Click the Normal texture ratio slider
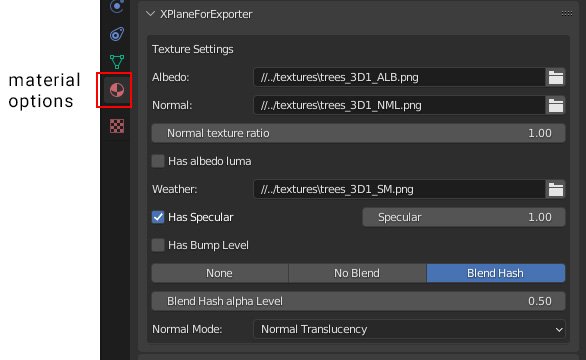This screenshot has width=586, height=360. point(358,133)
